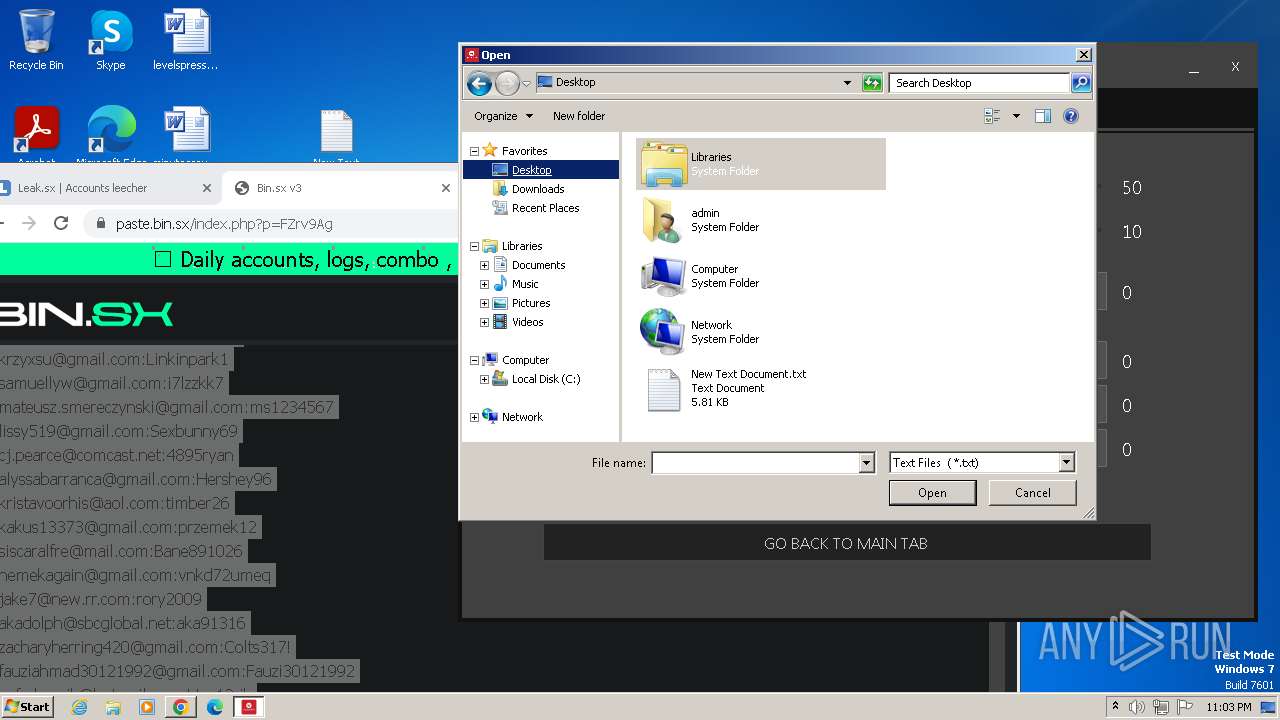Viewport: 1280px width, 720px height.
Task: Toggle the preview pane icon
Action: (1043, 116)
